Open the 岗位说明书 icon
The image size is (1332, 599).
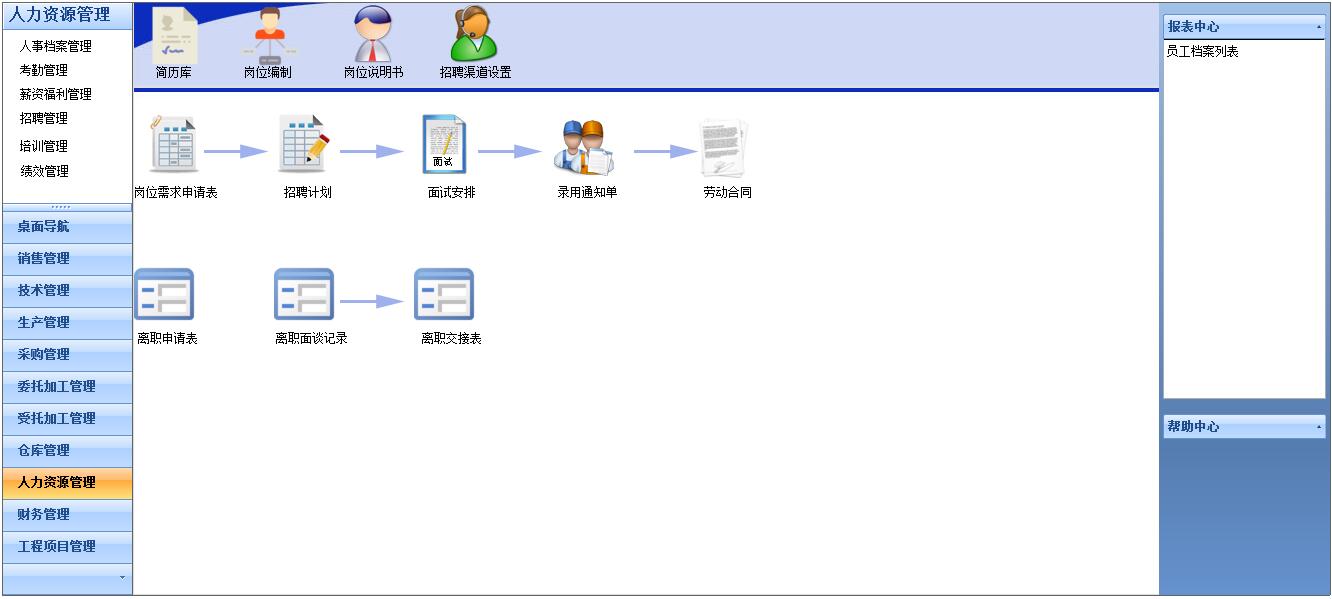click(x=373, y=36)
